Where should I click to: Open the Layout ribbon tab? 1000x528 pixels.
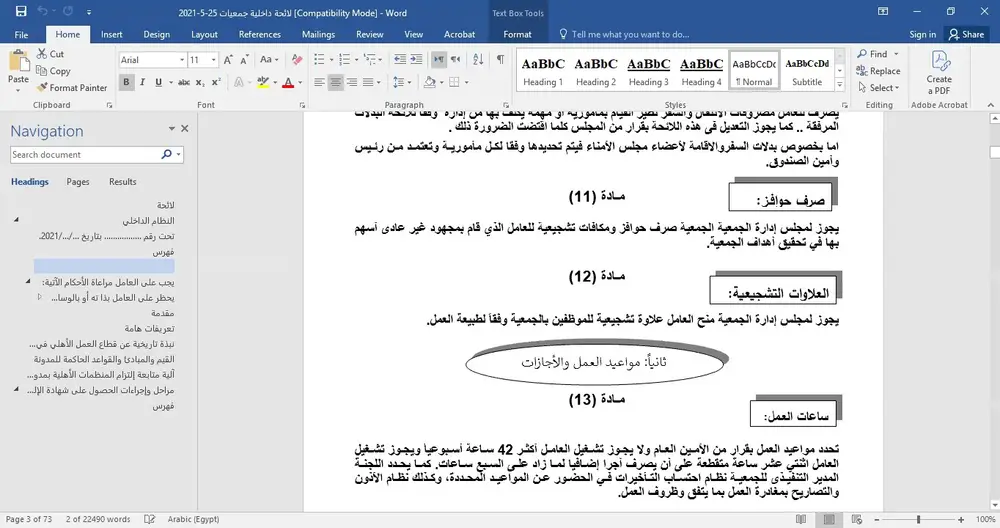(204, 34)
